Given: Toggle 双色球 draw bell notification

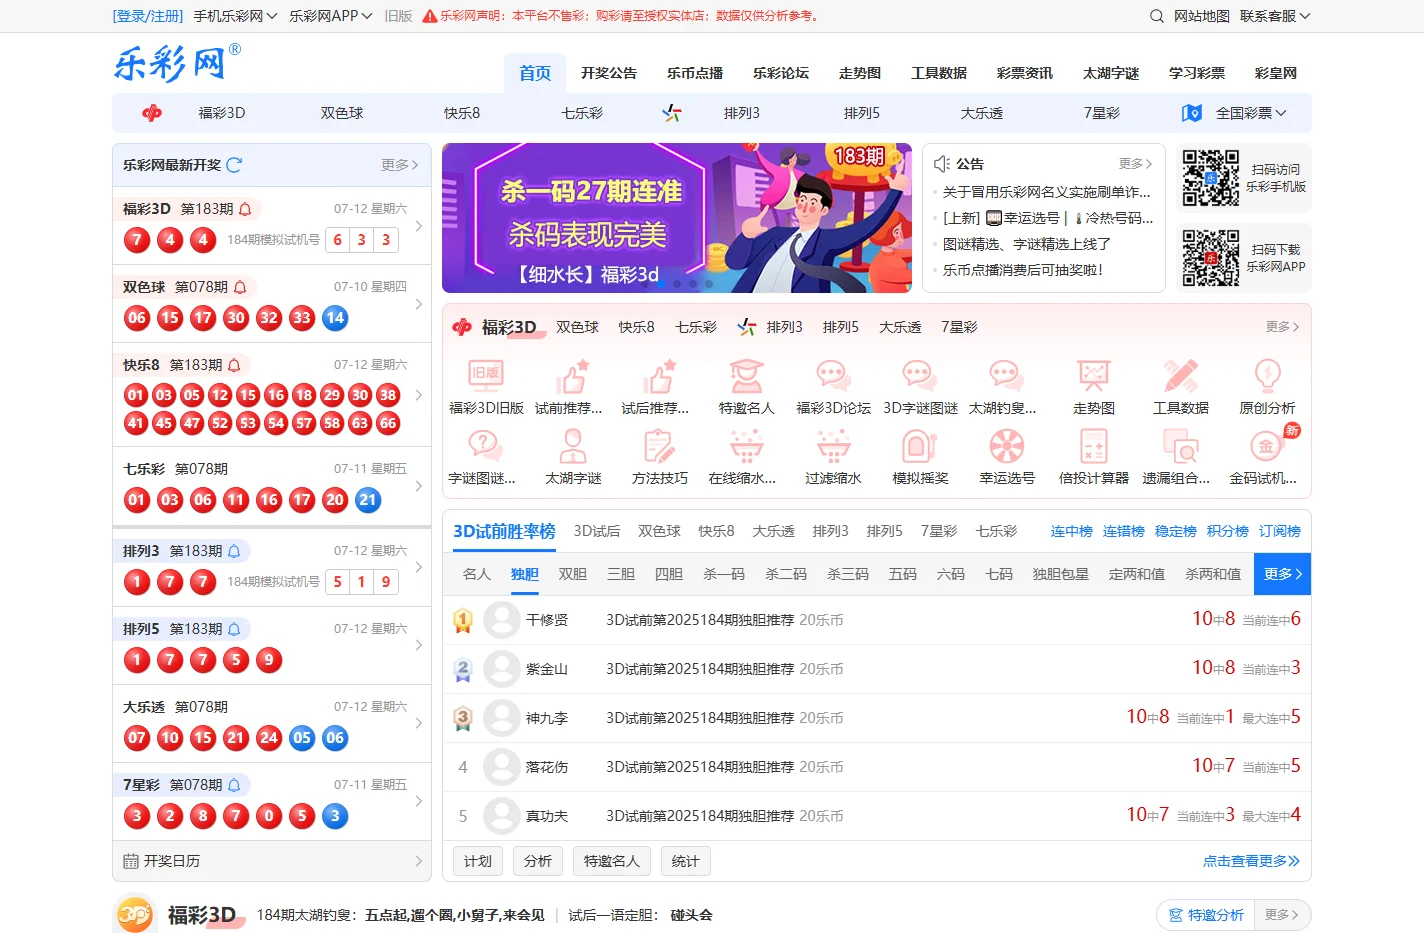Looking at the screenshot, I should pos(240,287).
